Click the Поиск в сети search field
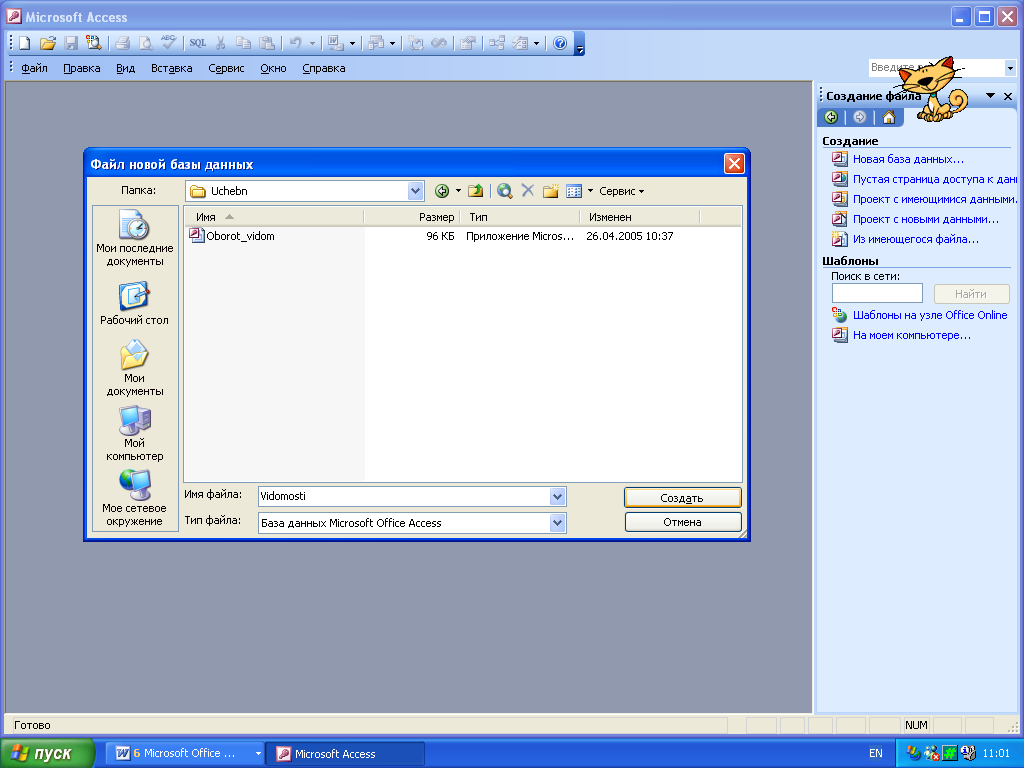Screen dimensions: 1024x768 point(877,293)
